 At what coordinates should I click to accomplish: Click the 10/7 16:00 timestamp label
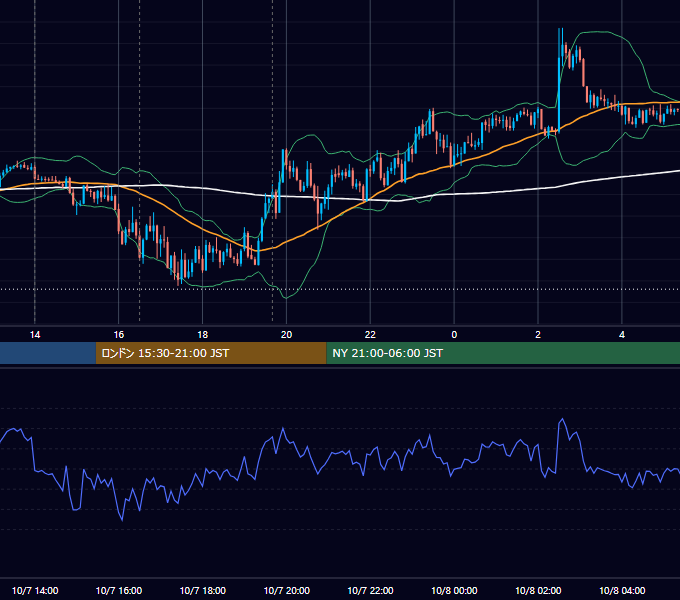118,590
